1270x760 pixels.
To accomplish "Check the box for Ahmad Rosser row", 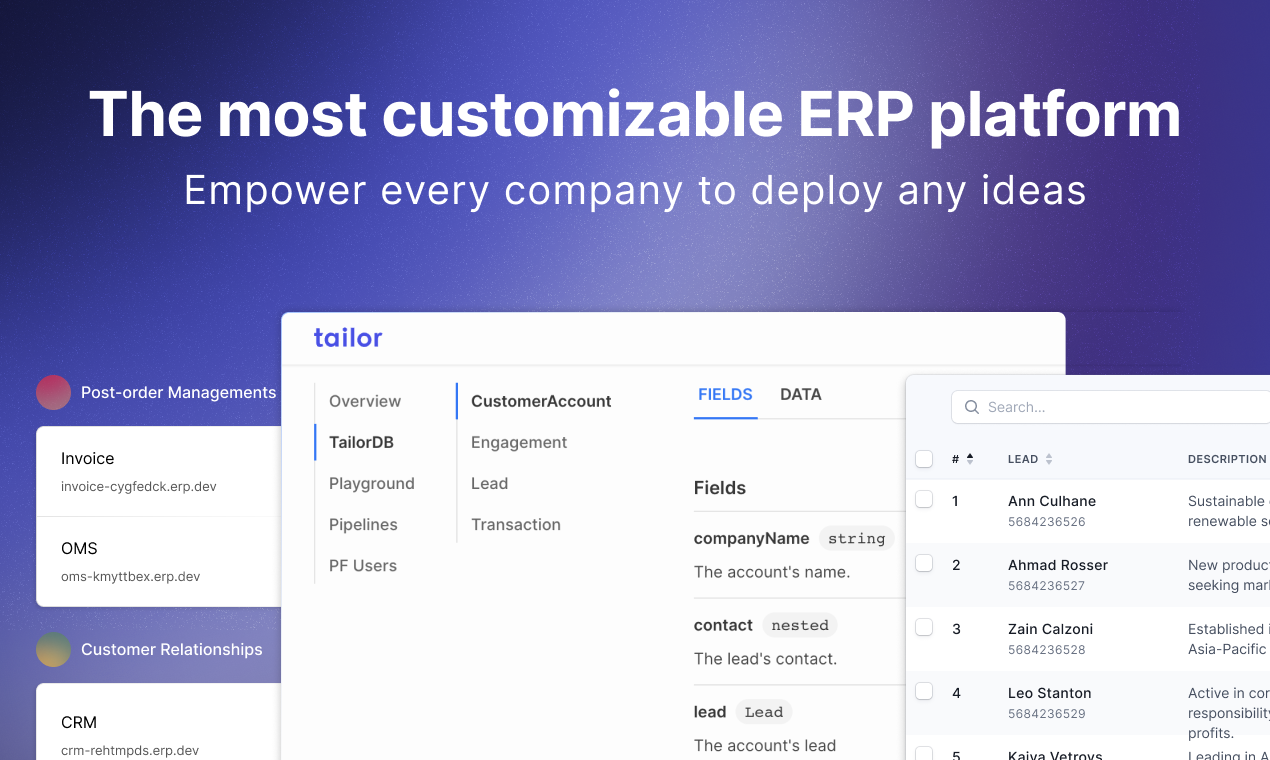I will pos(924,563).
